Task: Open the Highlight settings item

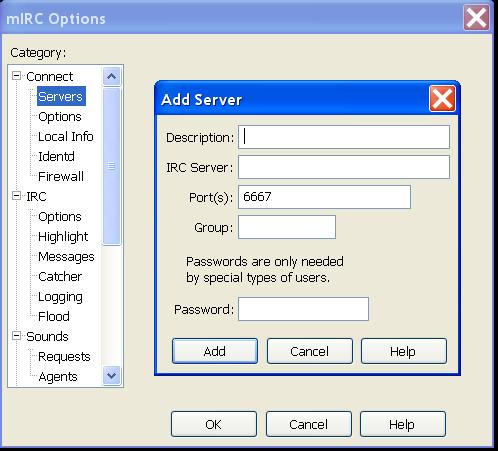Action: point(63,237)
